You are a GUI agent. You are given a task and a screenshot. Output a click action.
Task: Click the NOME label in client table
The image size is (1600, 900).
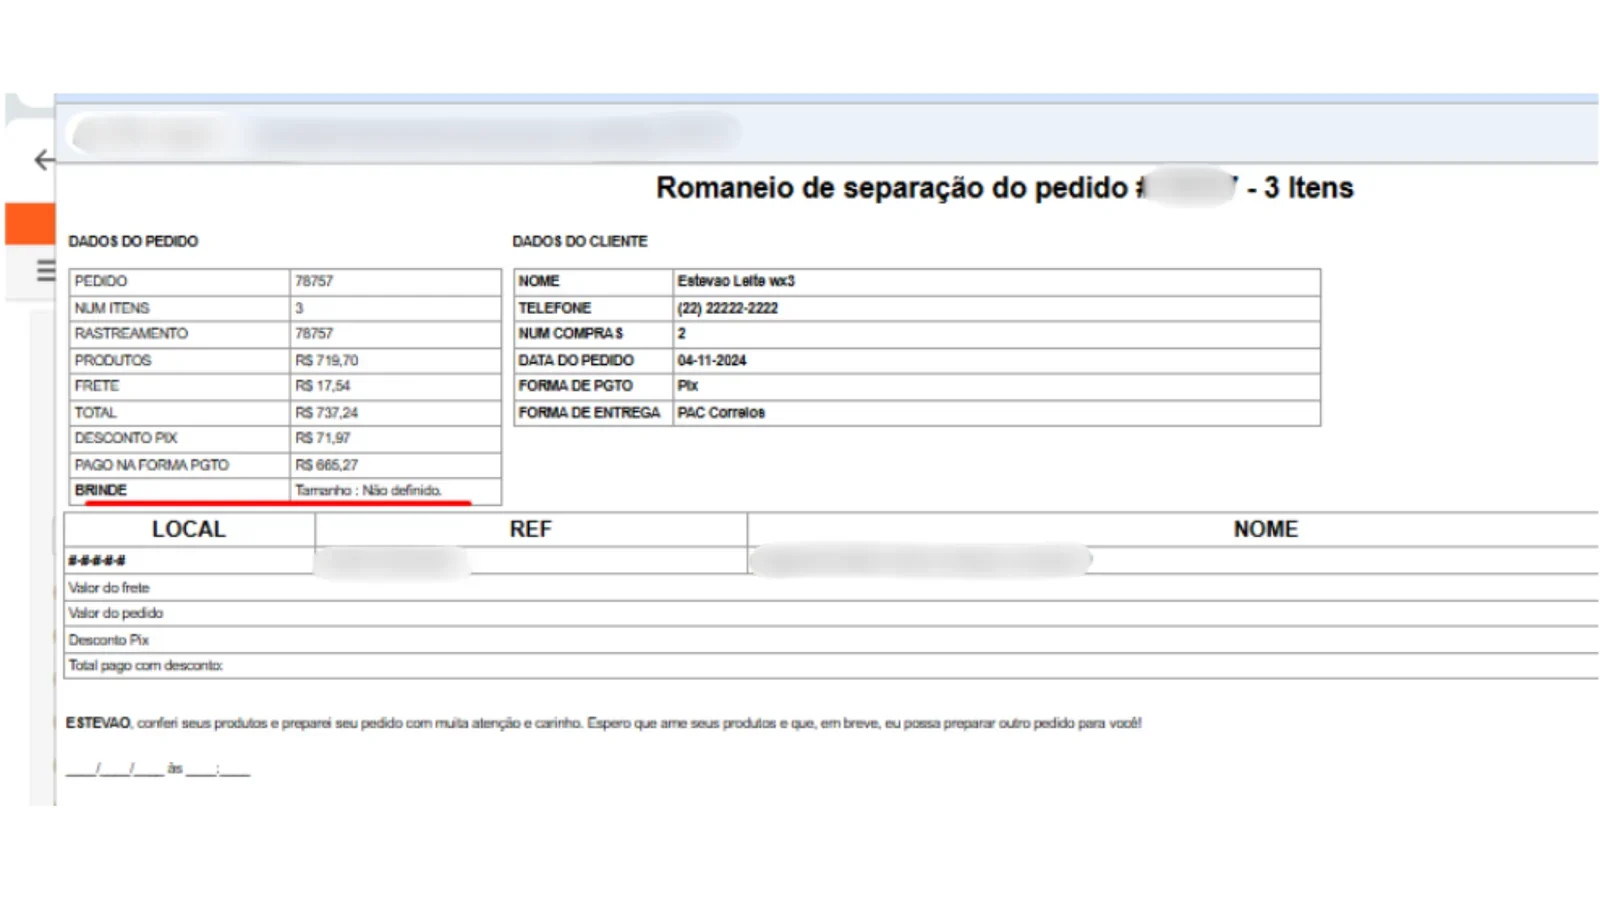(x=539, y=281)
